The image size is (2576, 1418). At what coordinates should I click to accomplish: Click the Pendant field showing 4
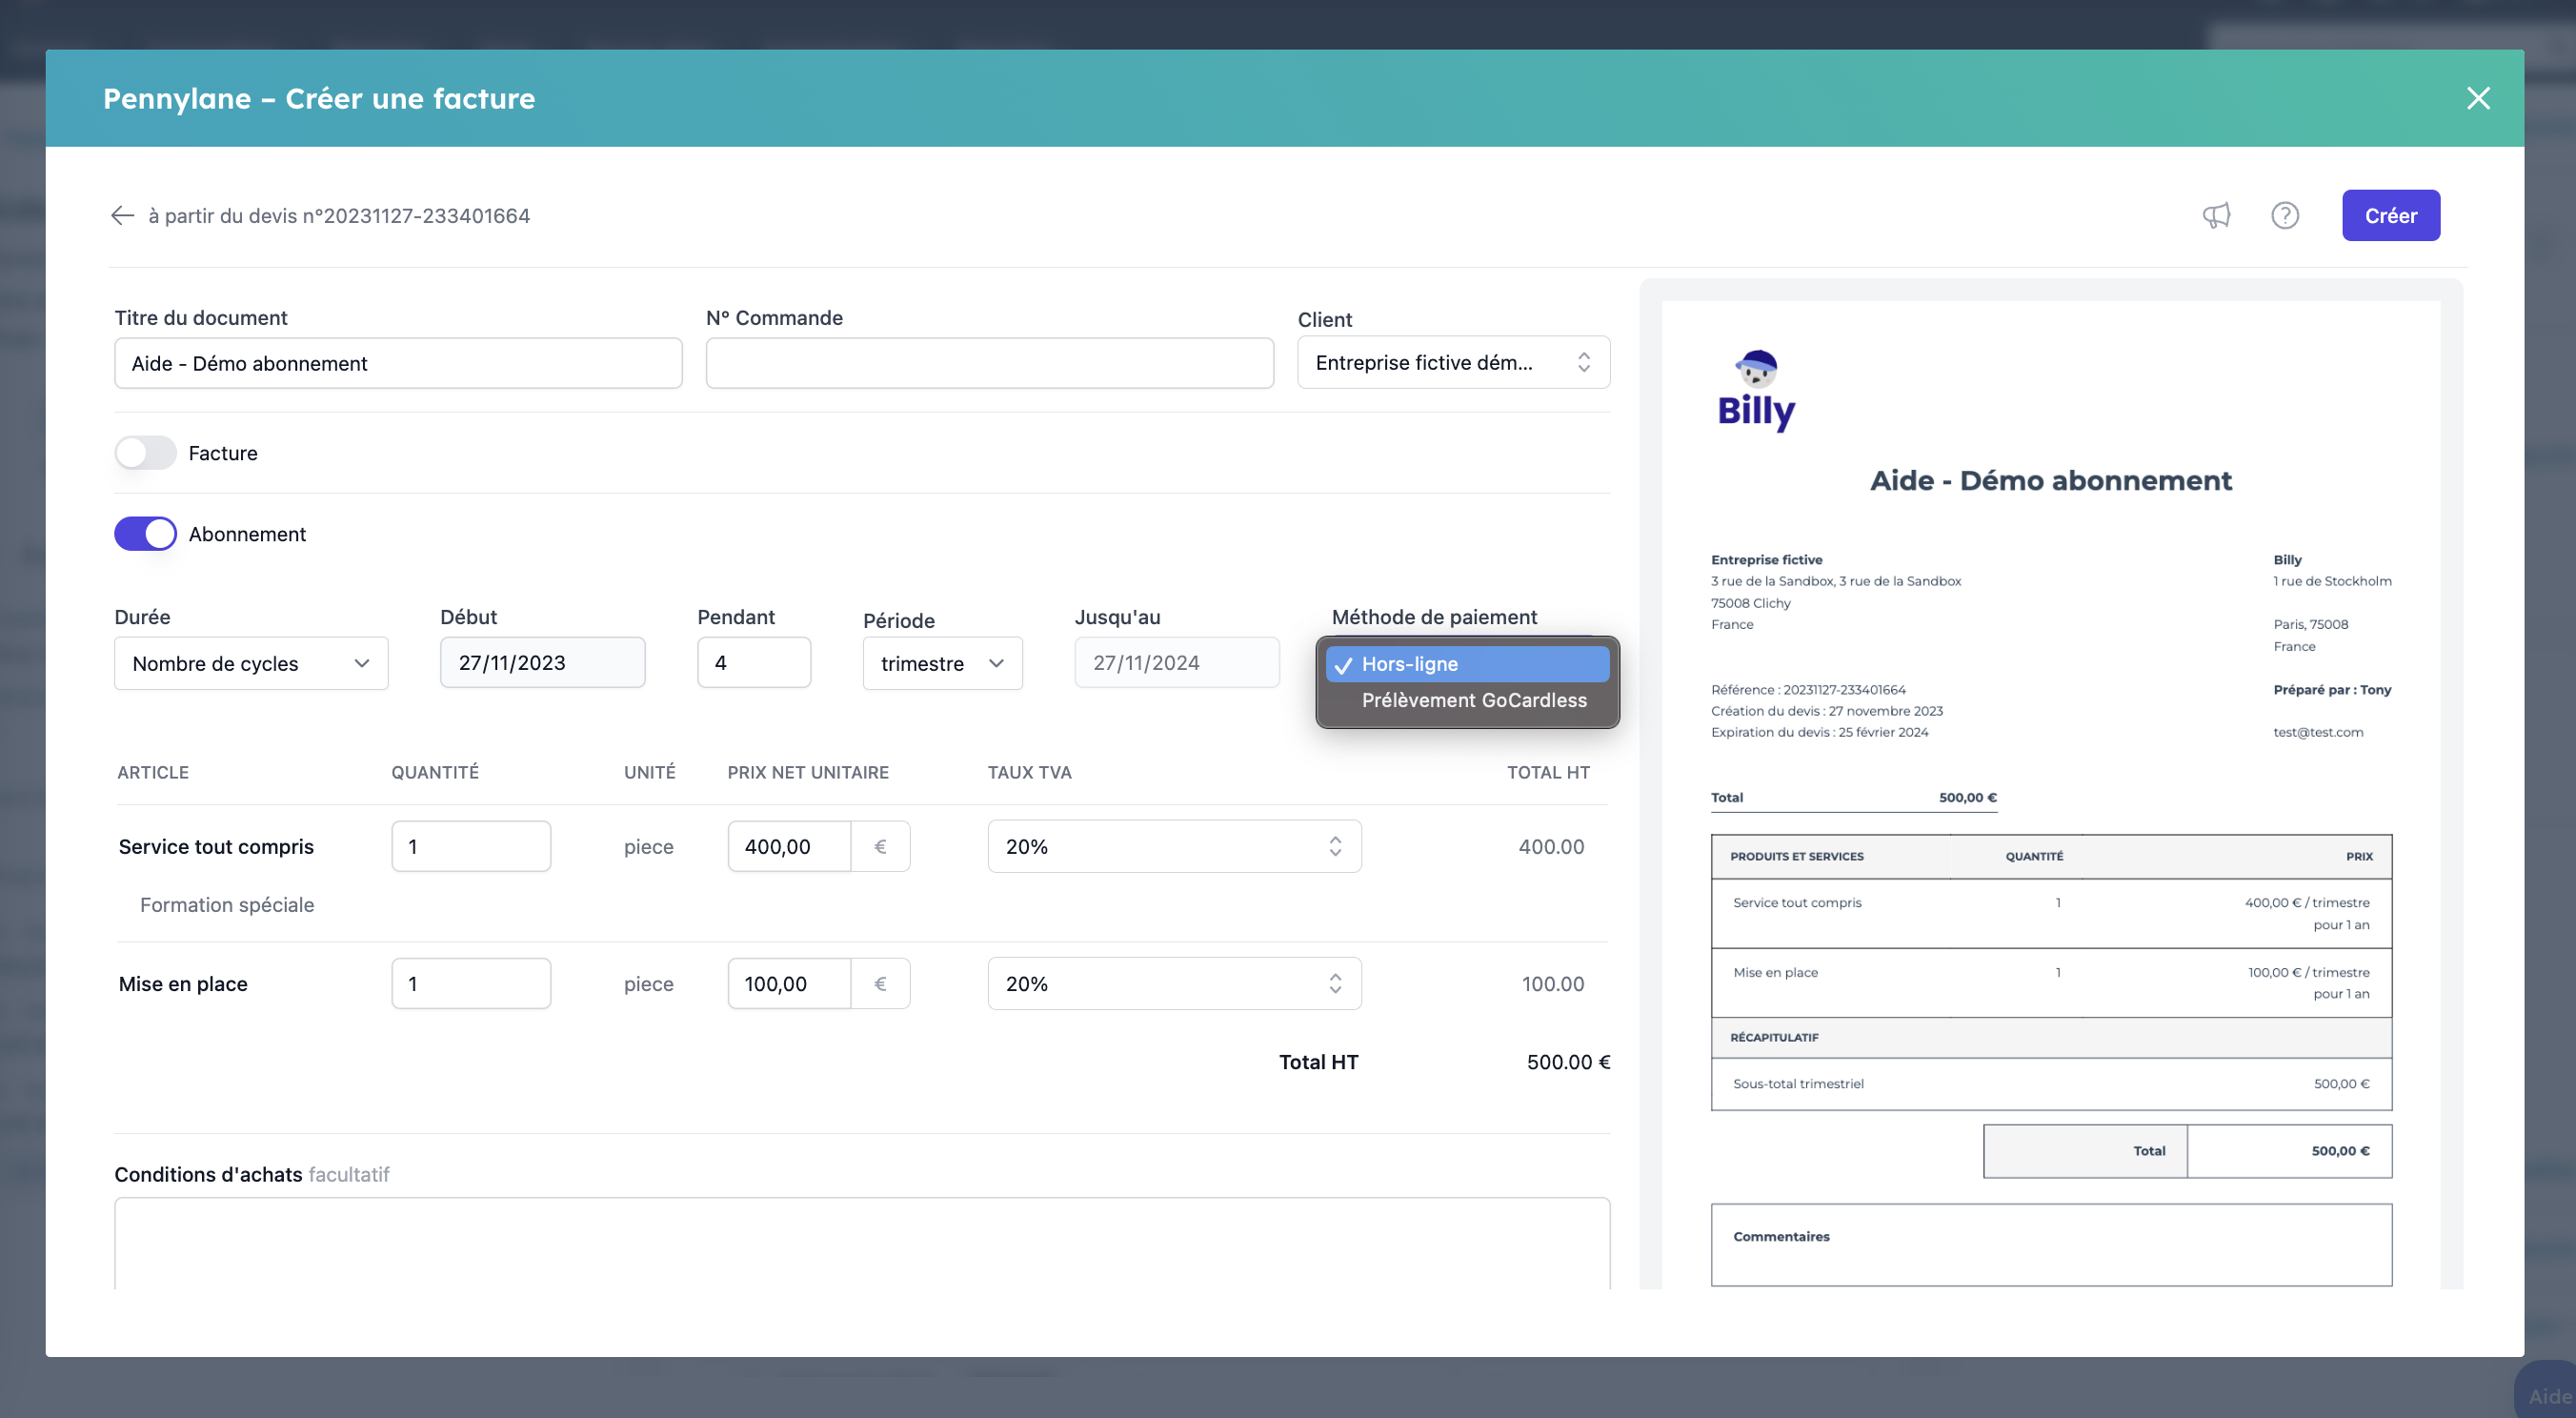(x=754, y=663)
